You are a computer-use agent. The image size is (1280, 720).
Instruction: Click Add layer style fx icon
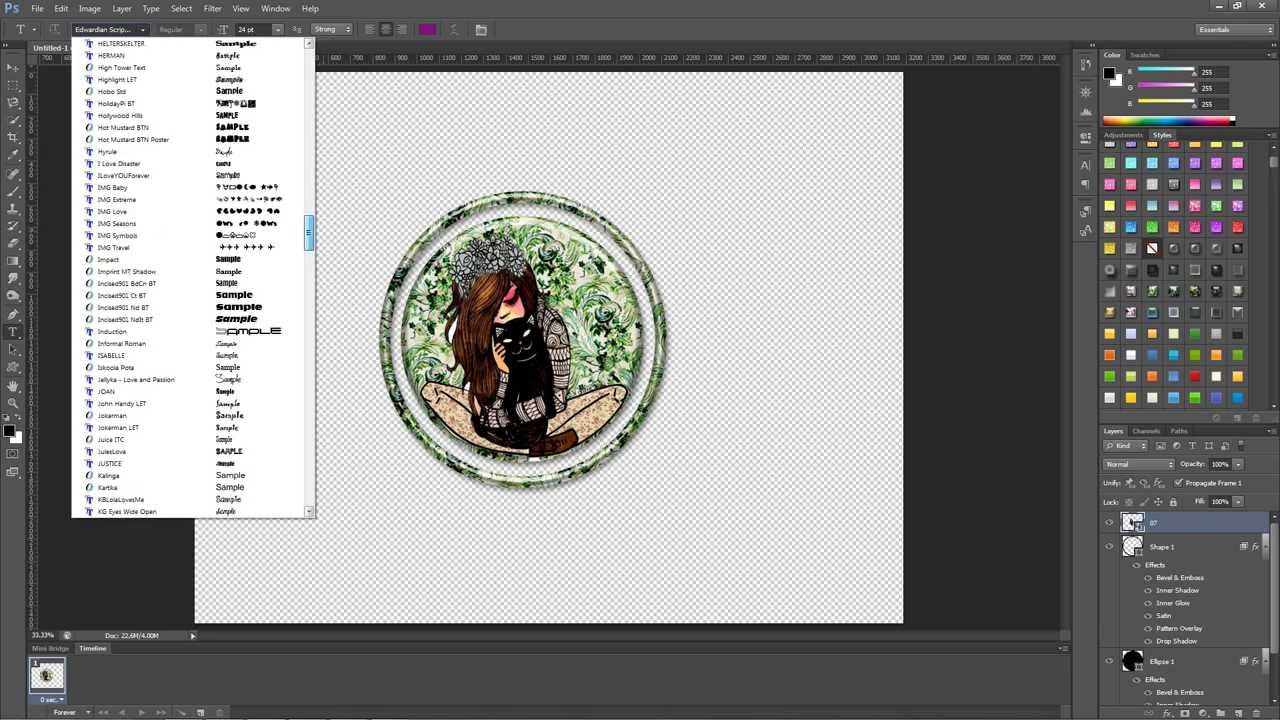pyautogui.click(x=1167, y=713)
